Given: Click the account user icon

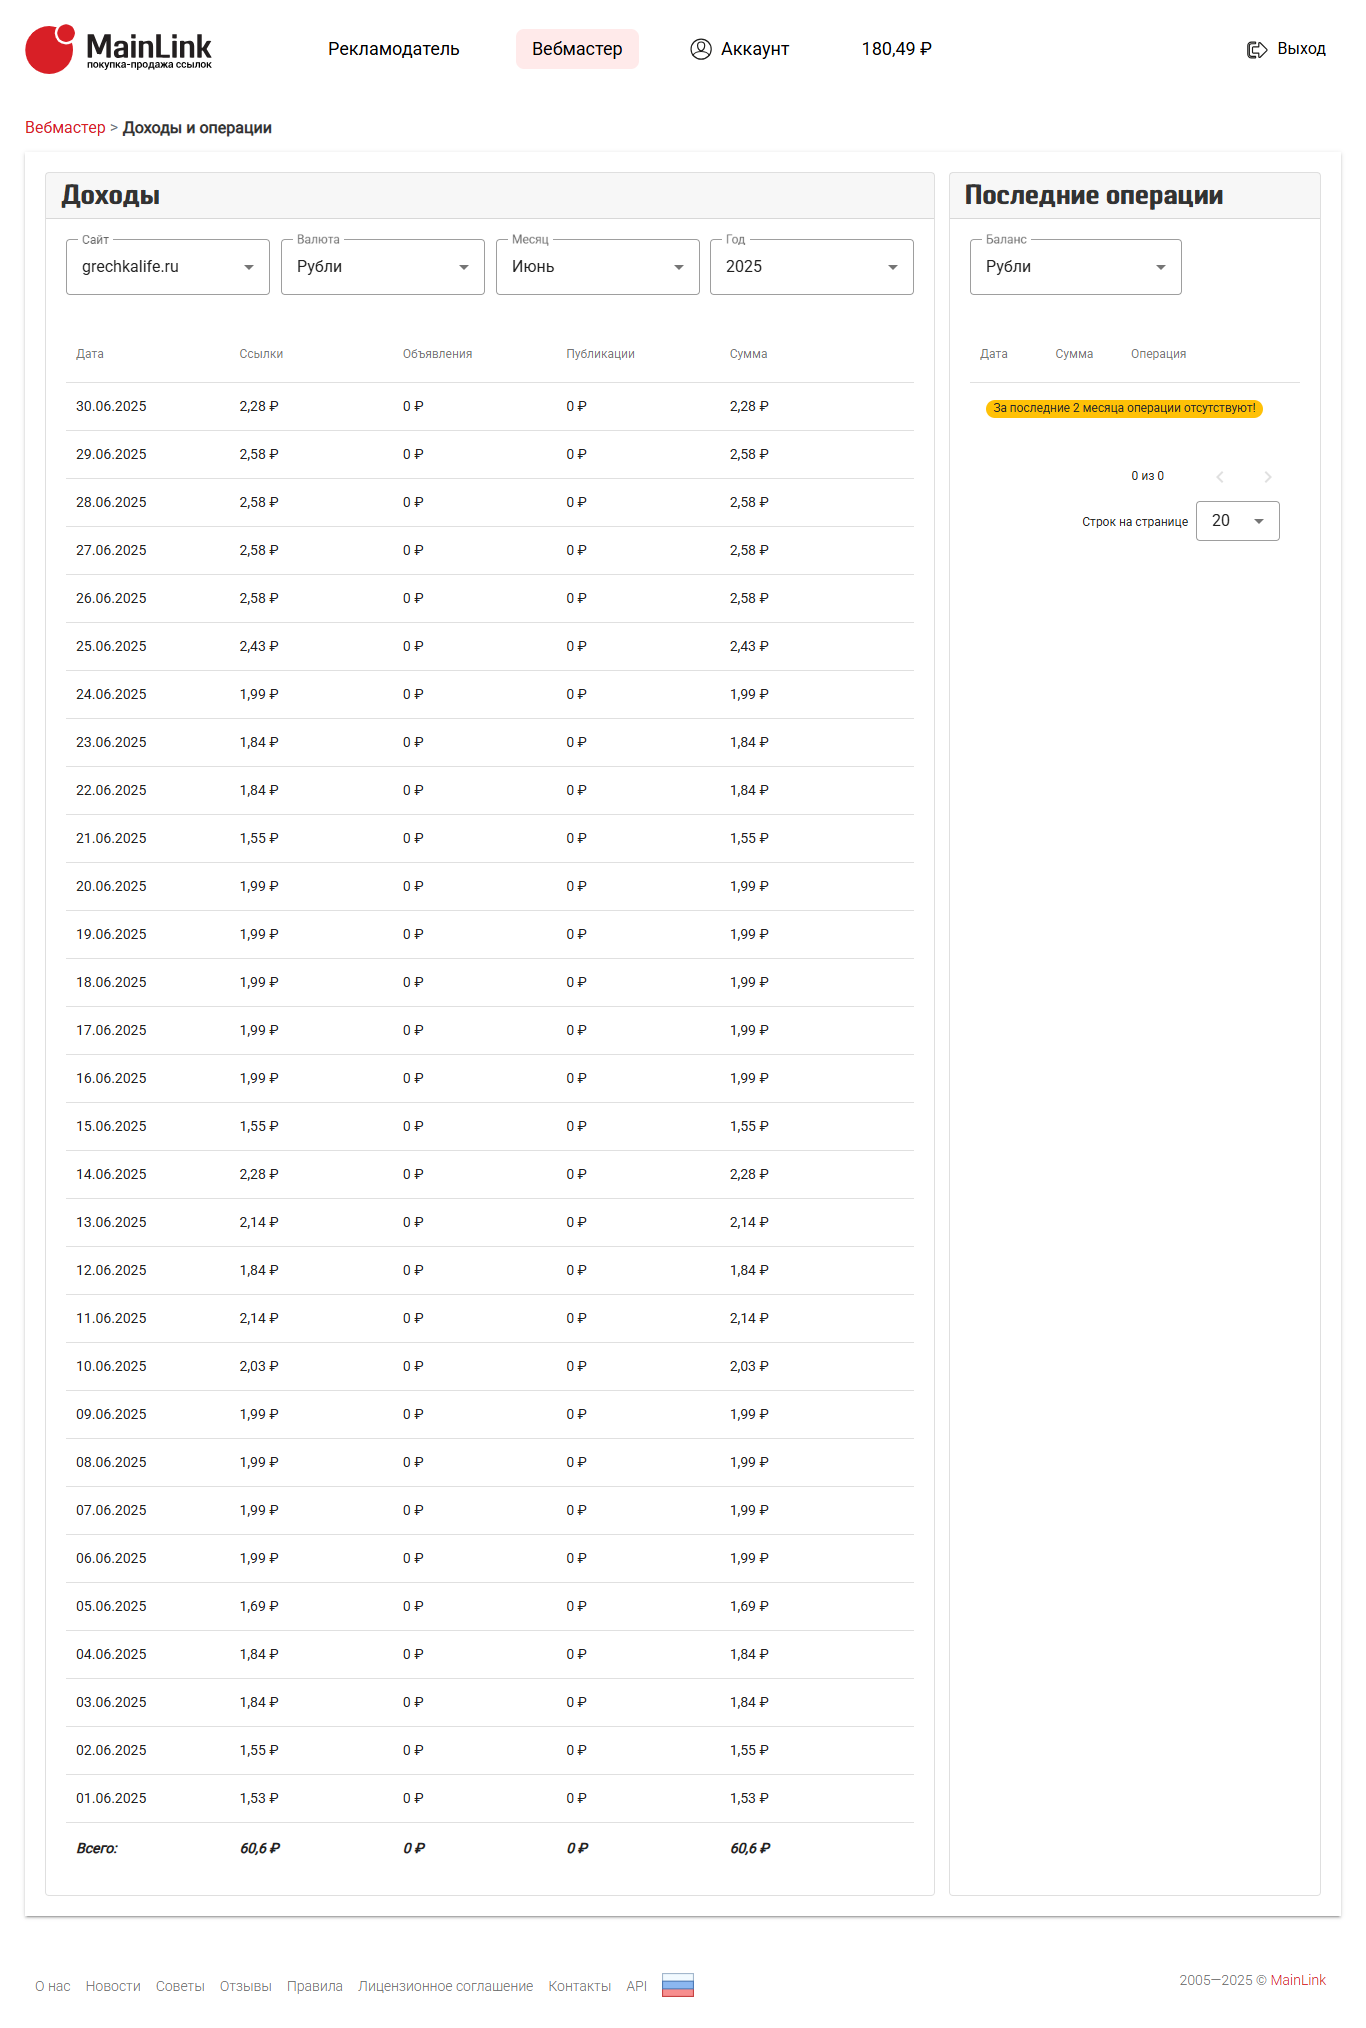Looking at the screenshot, I should [700, 49].
